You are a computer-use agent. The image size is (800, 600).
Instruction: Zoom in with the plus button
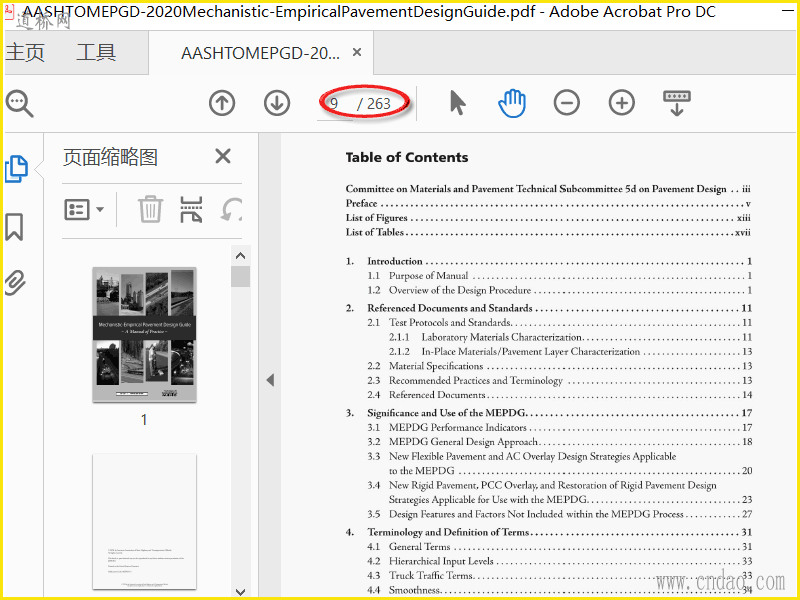click(622, 103)
